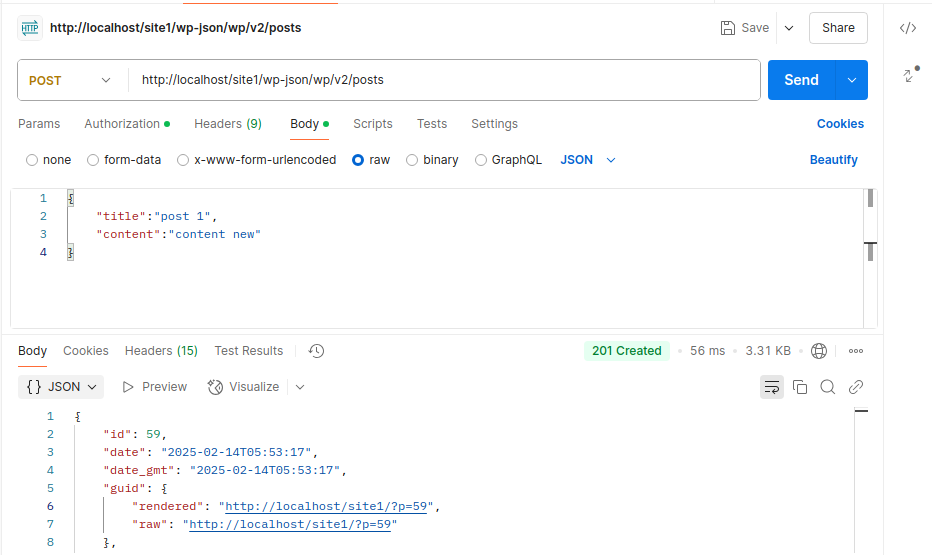
Task: Open the three-dot response options menu
Action: pos(856,351)
